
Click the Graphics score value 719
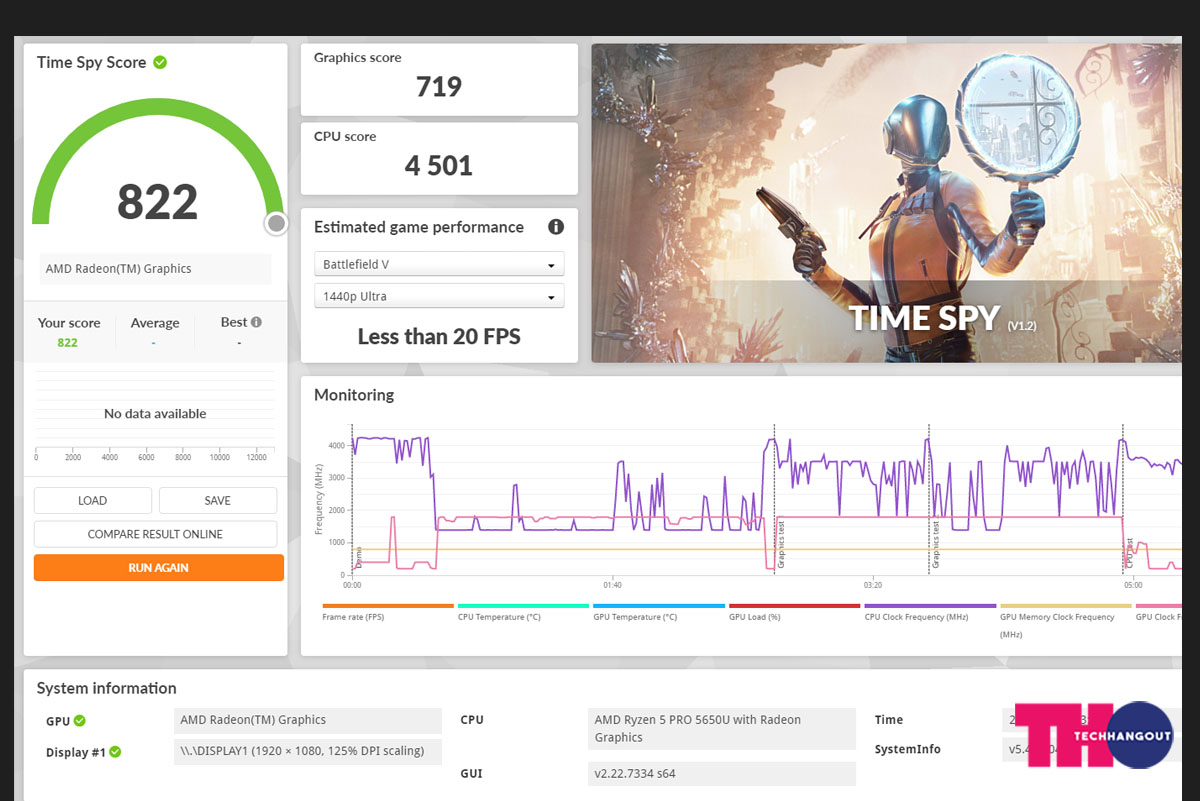click(x=439, y=87)
